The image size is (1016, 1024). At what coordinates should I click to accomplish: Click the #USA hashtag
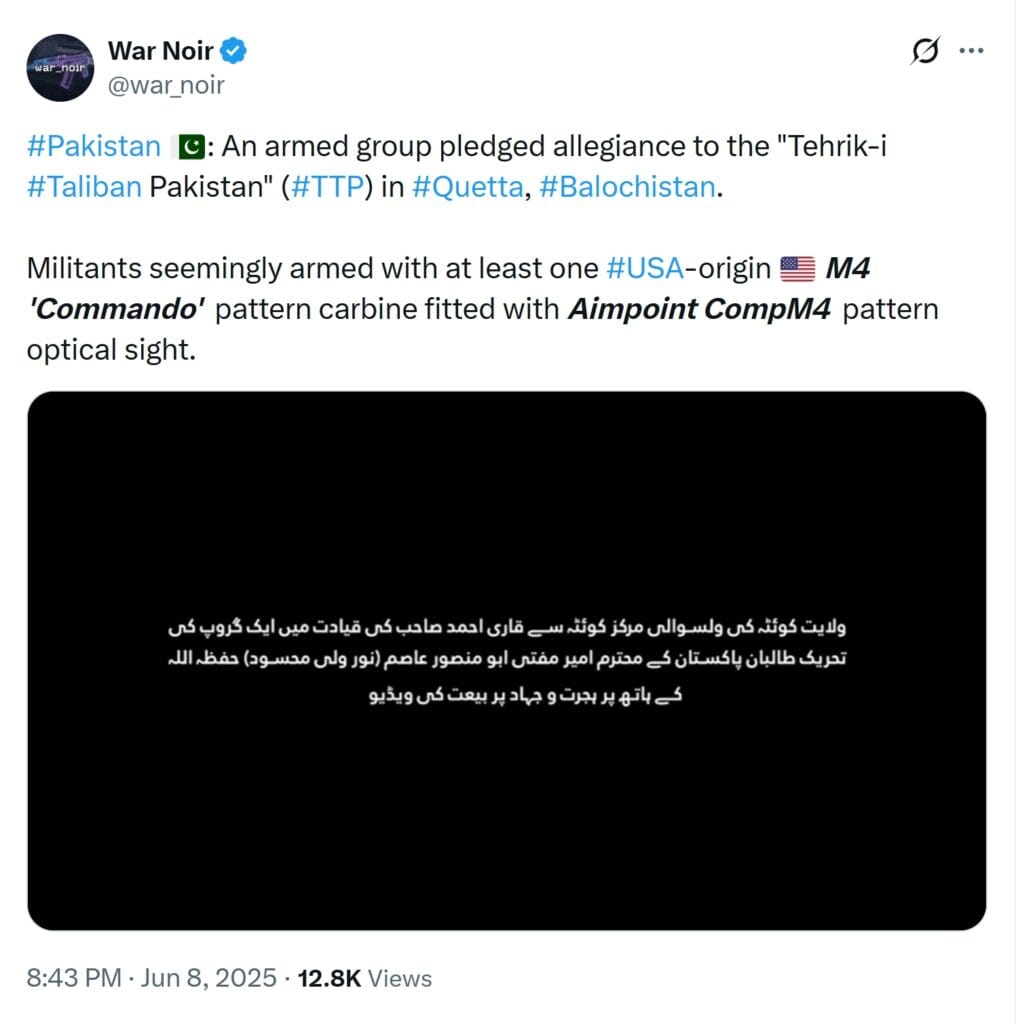[645, 268]
